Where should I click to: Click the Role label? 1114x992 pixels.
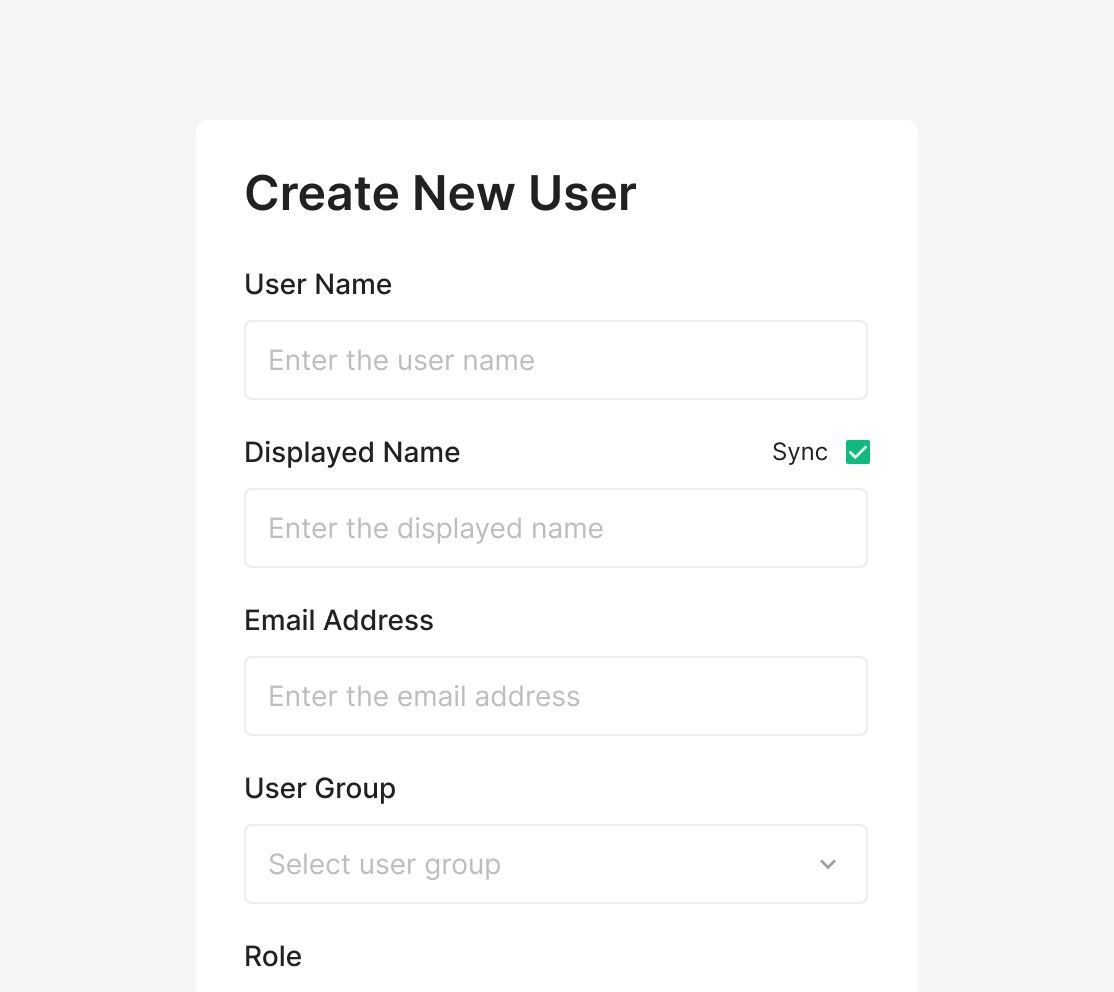point(273,956)
